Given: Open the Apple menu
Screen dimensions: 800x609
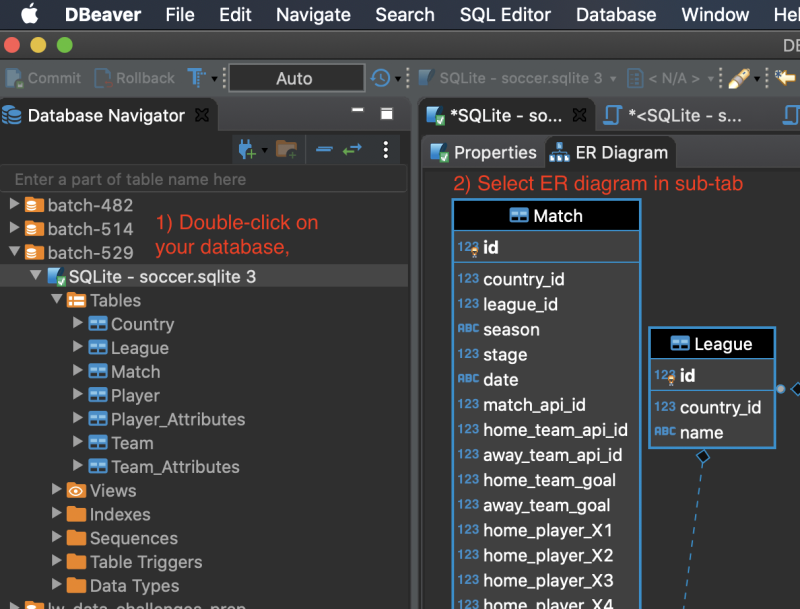Looking at the screenshot, I should click(30, 14).
